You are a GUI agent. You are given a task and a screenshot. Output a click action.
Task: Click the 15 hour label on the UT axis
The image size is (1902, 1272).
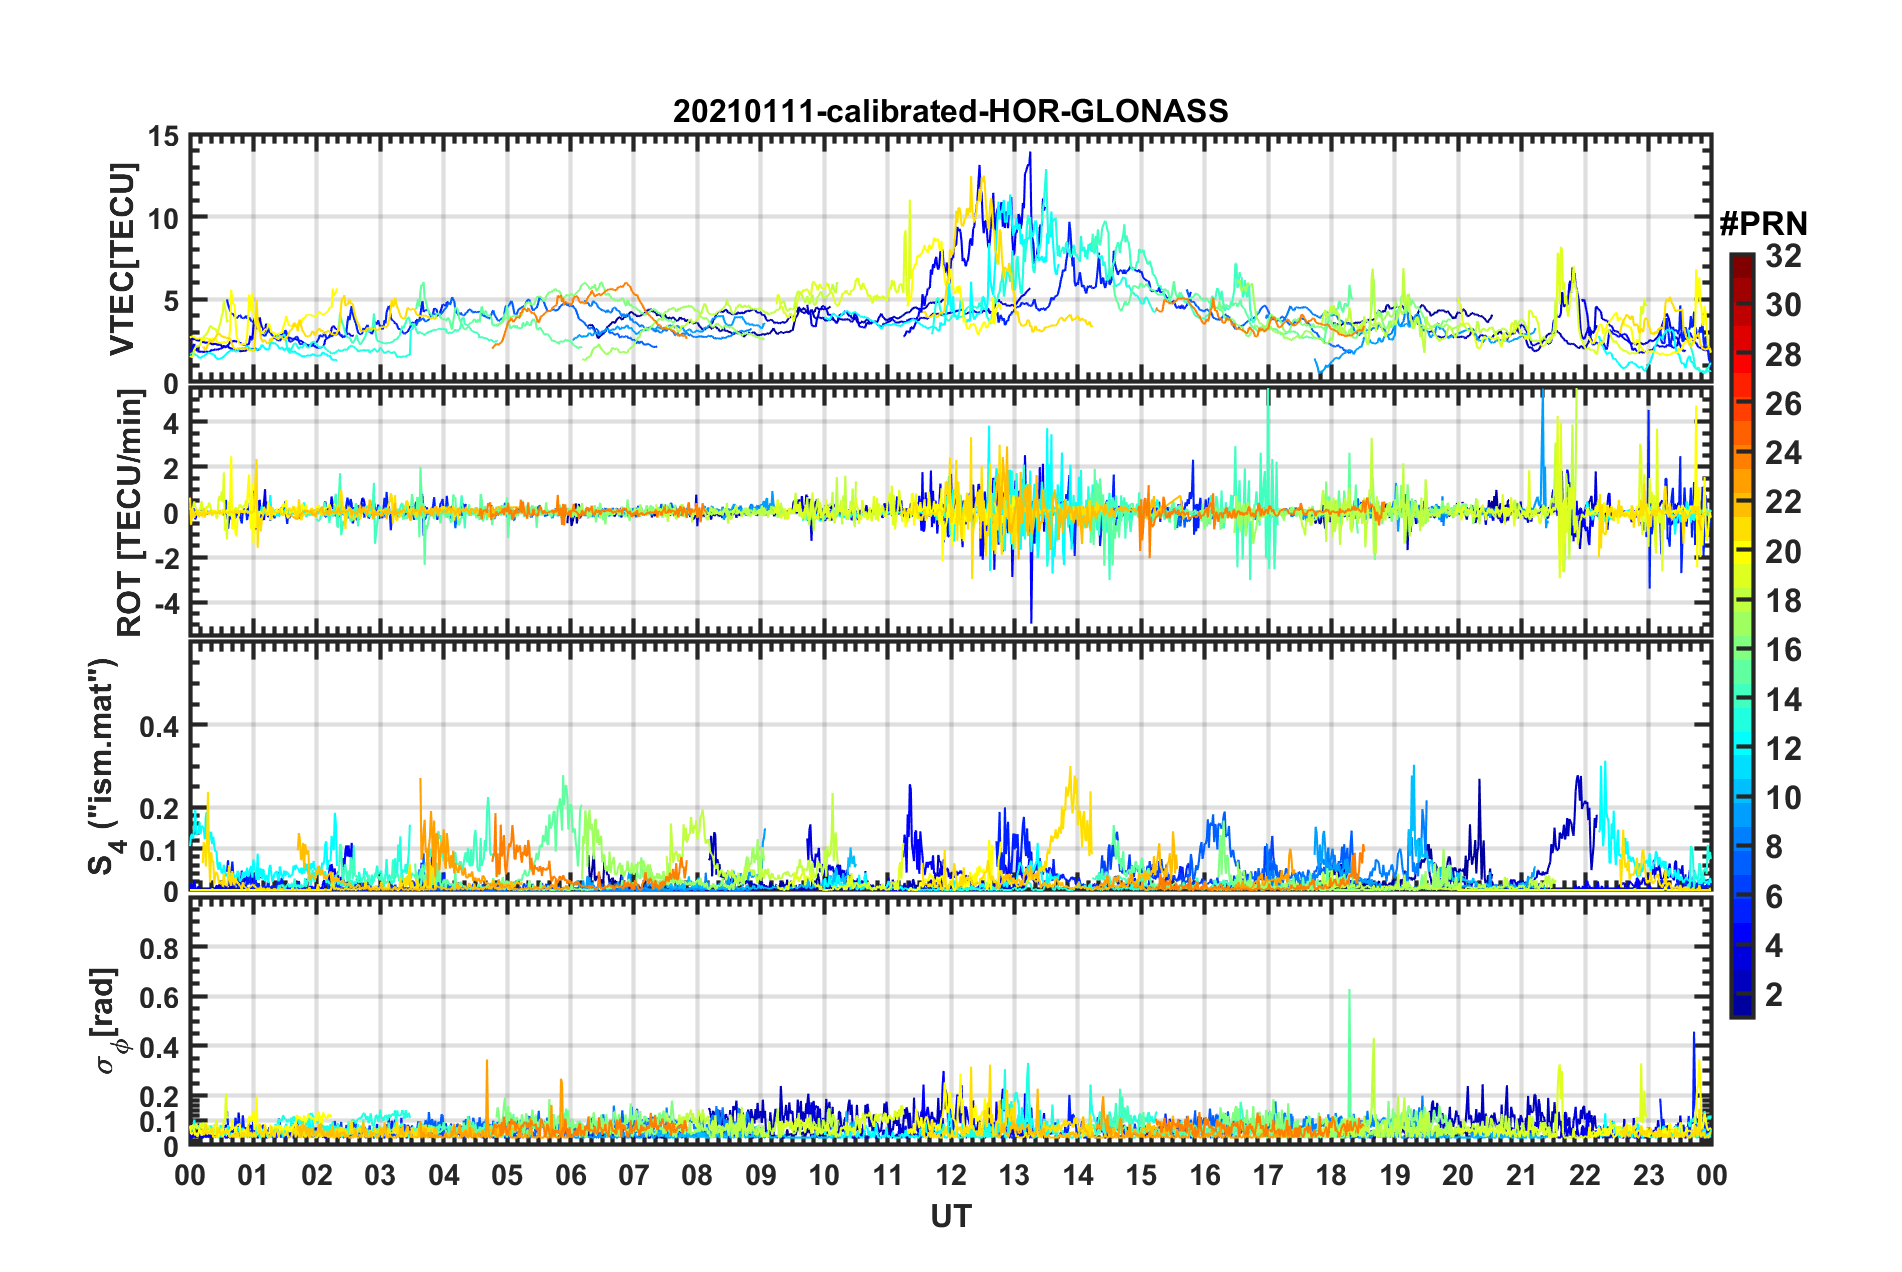(1141, 1175)
